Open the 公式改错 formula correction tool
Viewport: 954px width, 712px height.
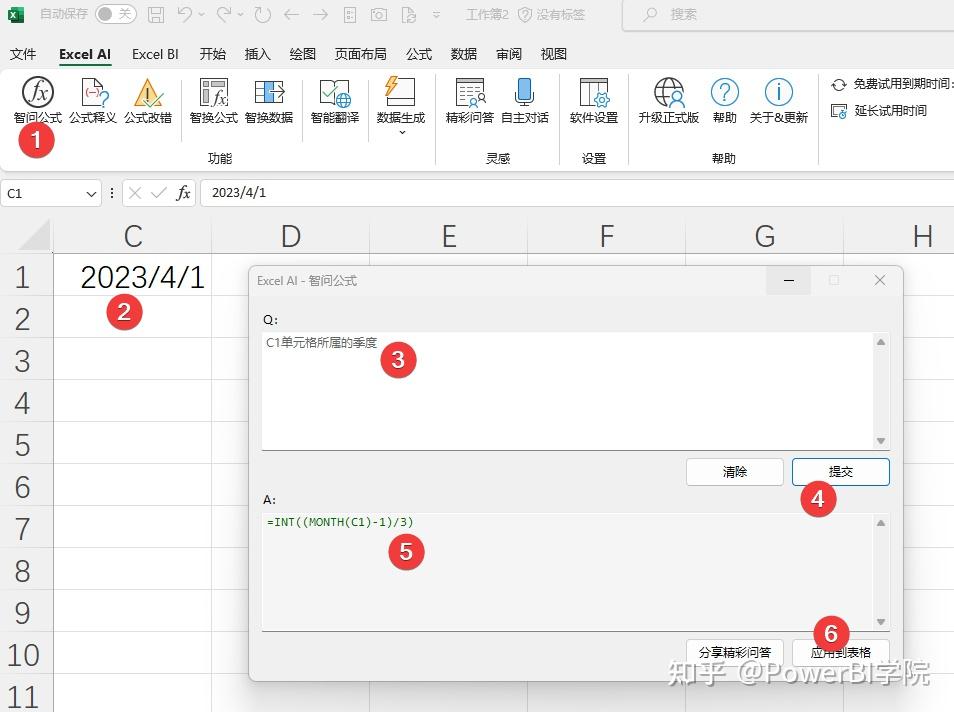[x=148, y=100]
